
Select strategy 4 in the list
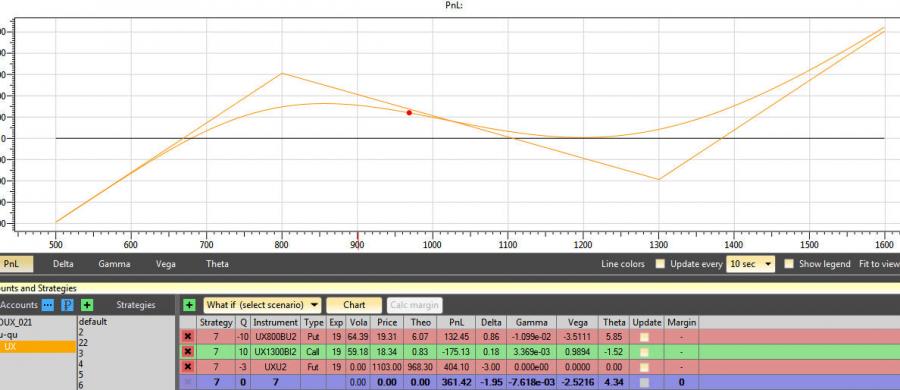[82, 364]
